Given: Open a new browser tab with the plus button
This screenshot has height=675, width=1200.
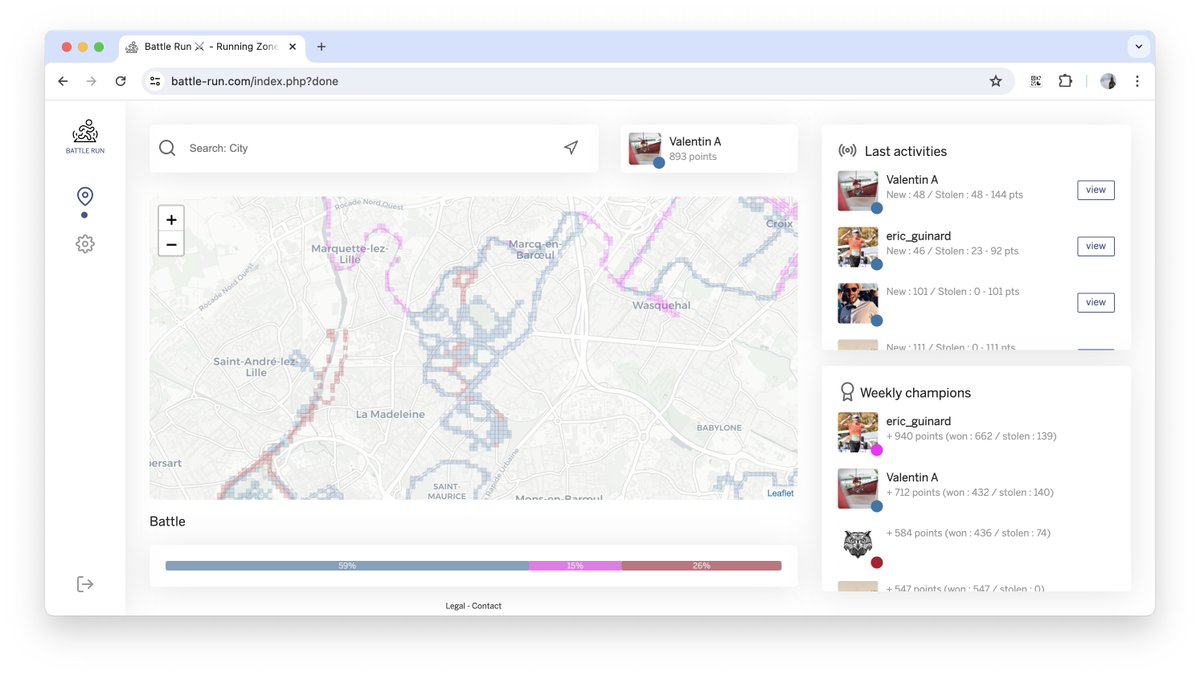Looking at the screenshot, I should pos(321,46).
